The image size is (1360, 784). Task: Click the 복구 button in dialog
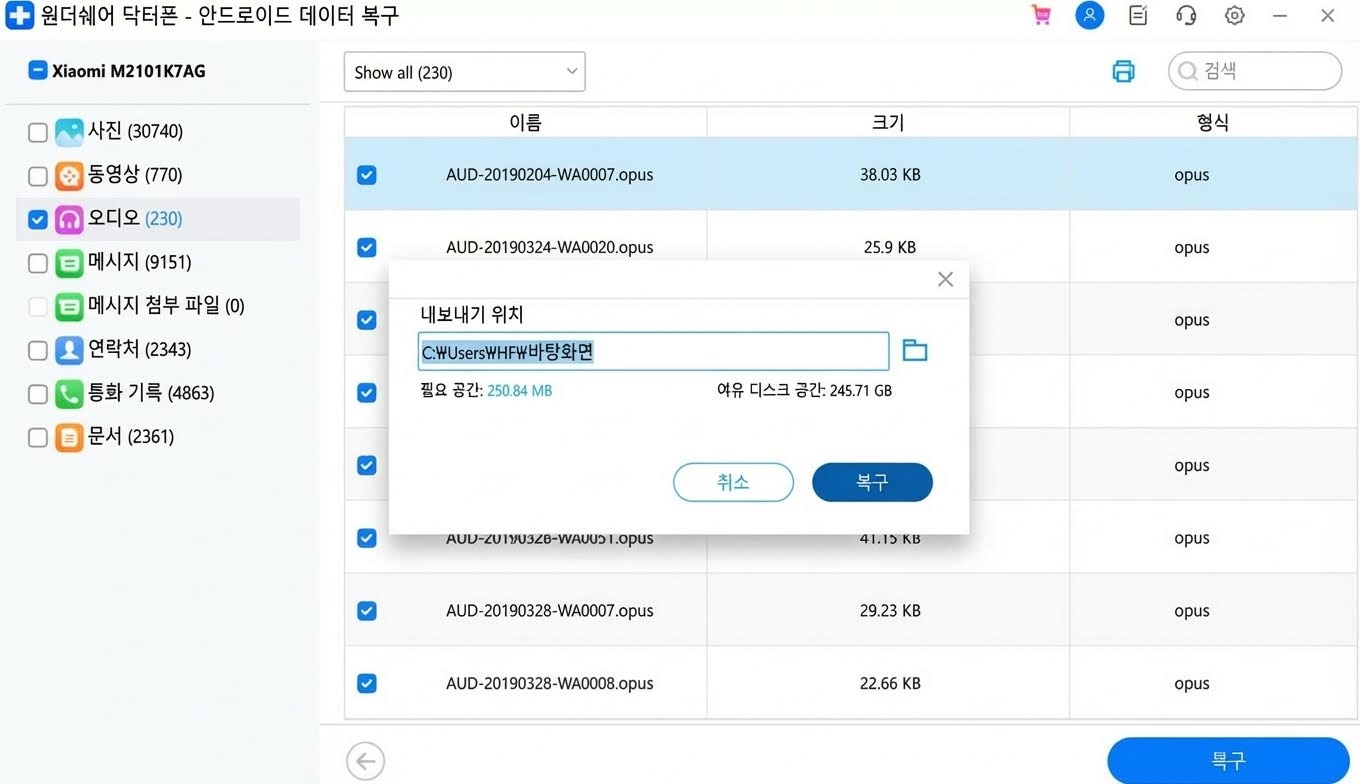(872, 482)
